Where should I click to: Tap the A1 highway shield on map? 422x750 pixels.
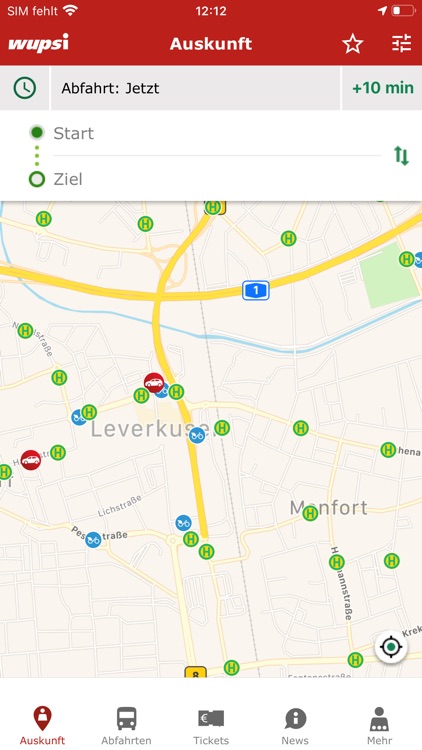256,290
